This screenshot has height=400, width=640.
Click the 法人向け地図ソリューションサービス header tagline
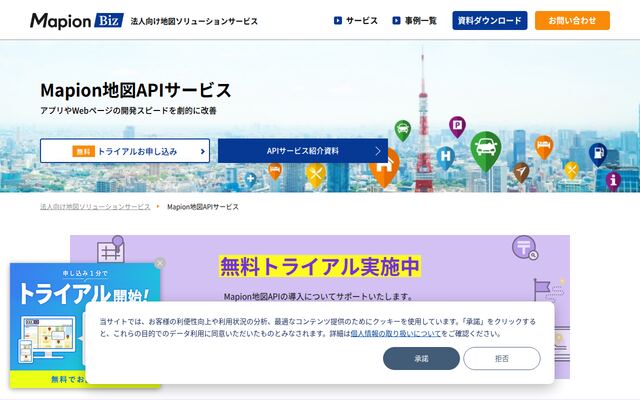[194, 21]
